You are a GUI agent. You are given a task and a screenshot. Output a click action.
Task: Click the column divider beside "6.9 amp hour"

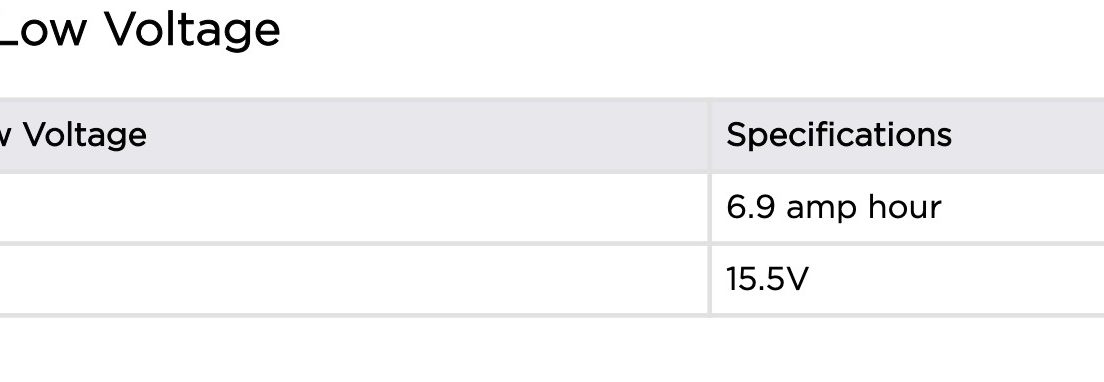[709, 208]
